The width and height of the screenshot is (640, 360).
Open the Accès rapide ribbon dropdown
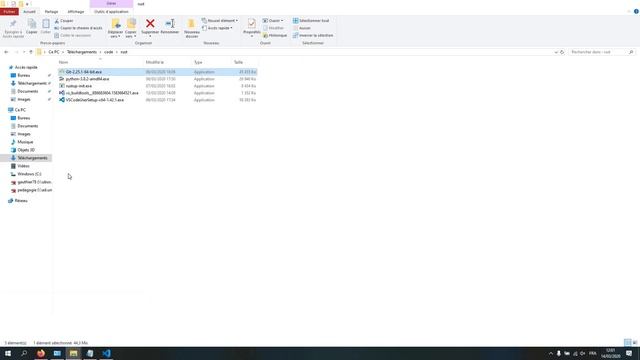pyautogui.click(x=217, y=28)
